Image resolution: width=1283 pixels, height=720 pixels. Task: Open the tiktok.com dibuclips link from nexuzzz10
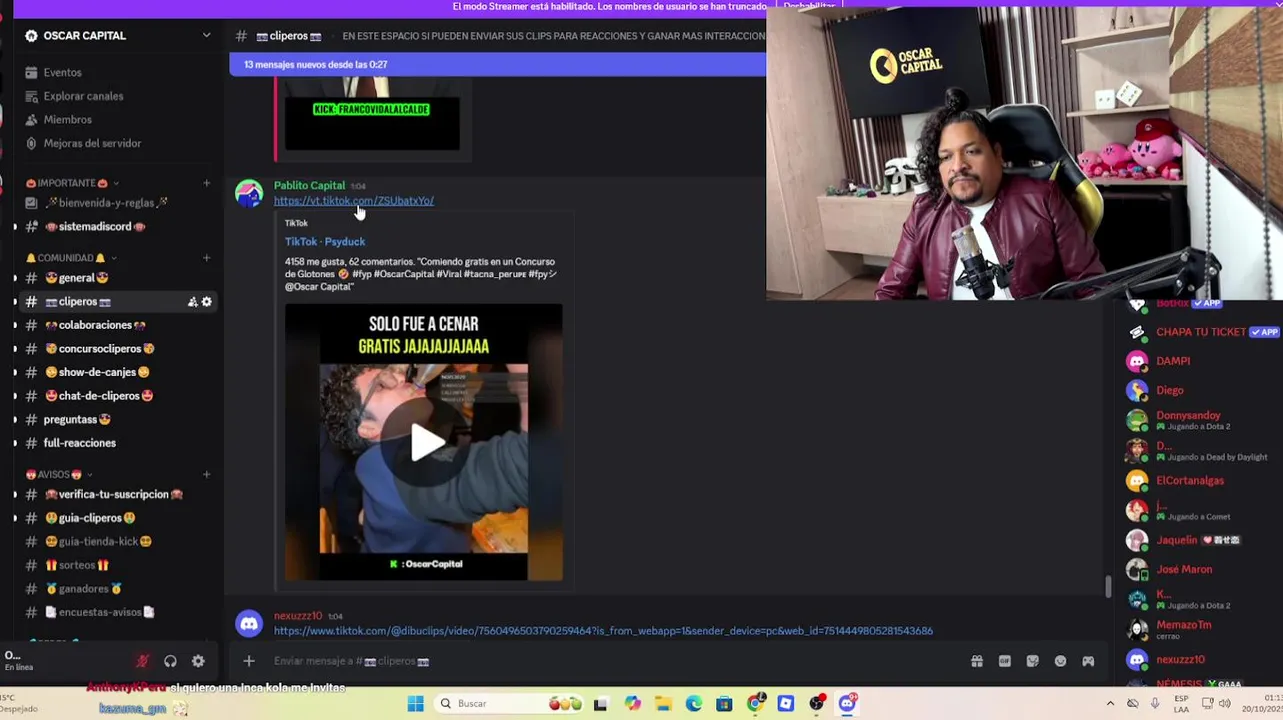click(603, 631)
